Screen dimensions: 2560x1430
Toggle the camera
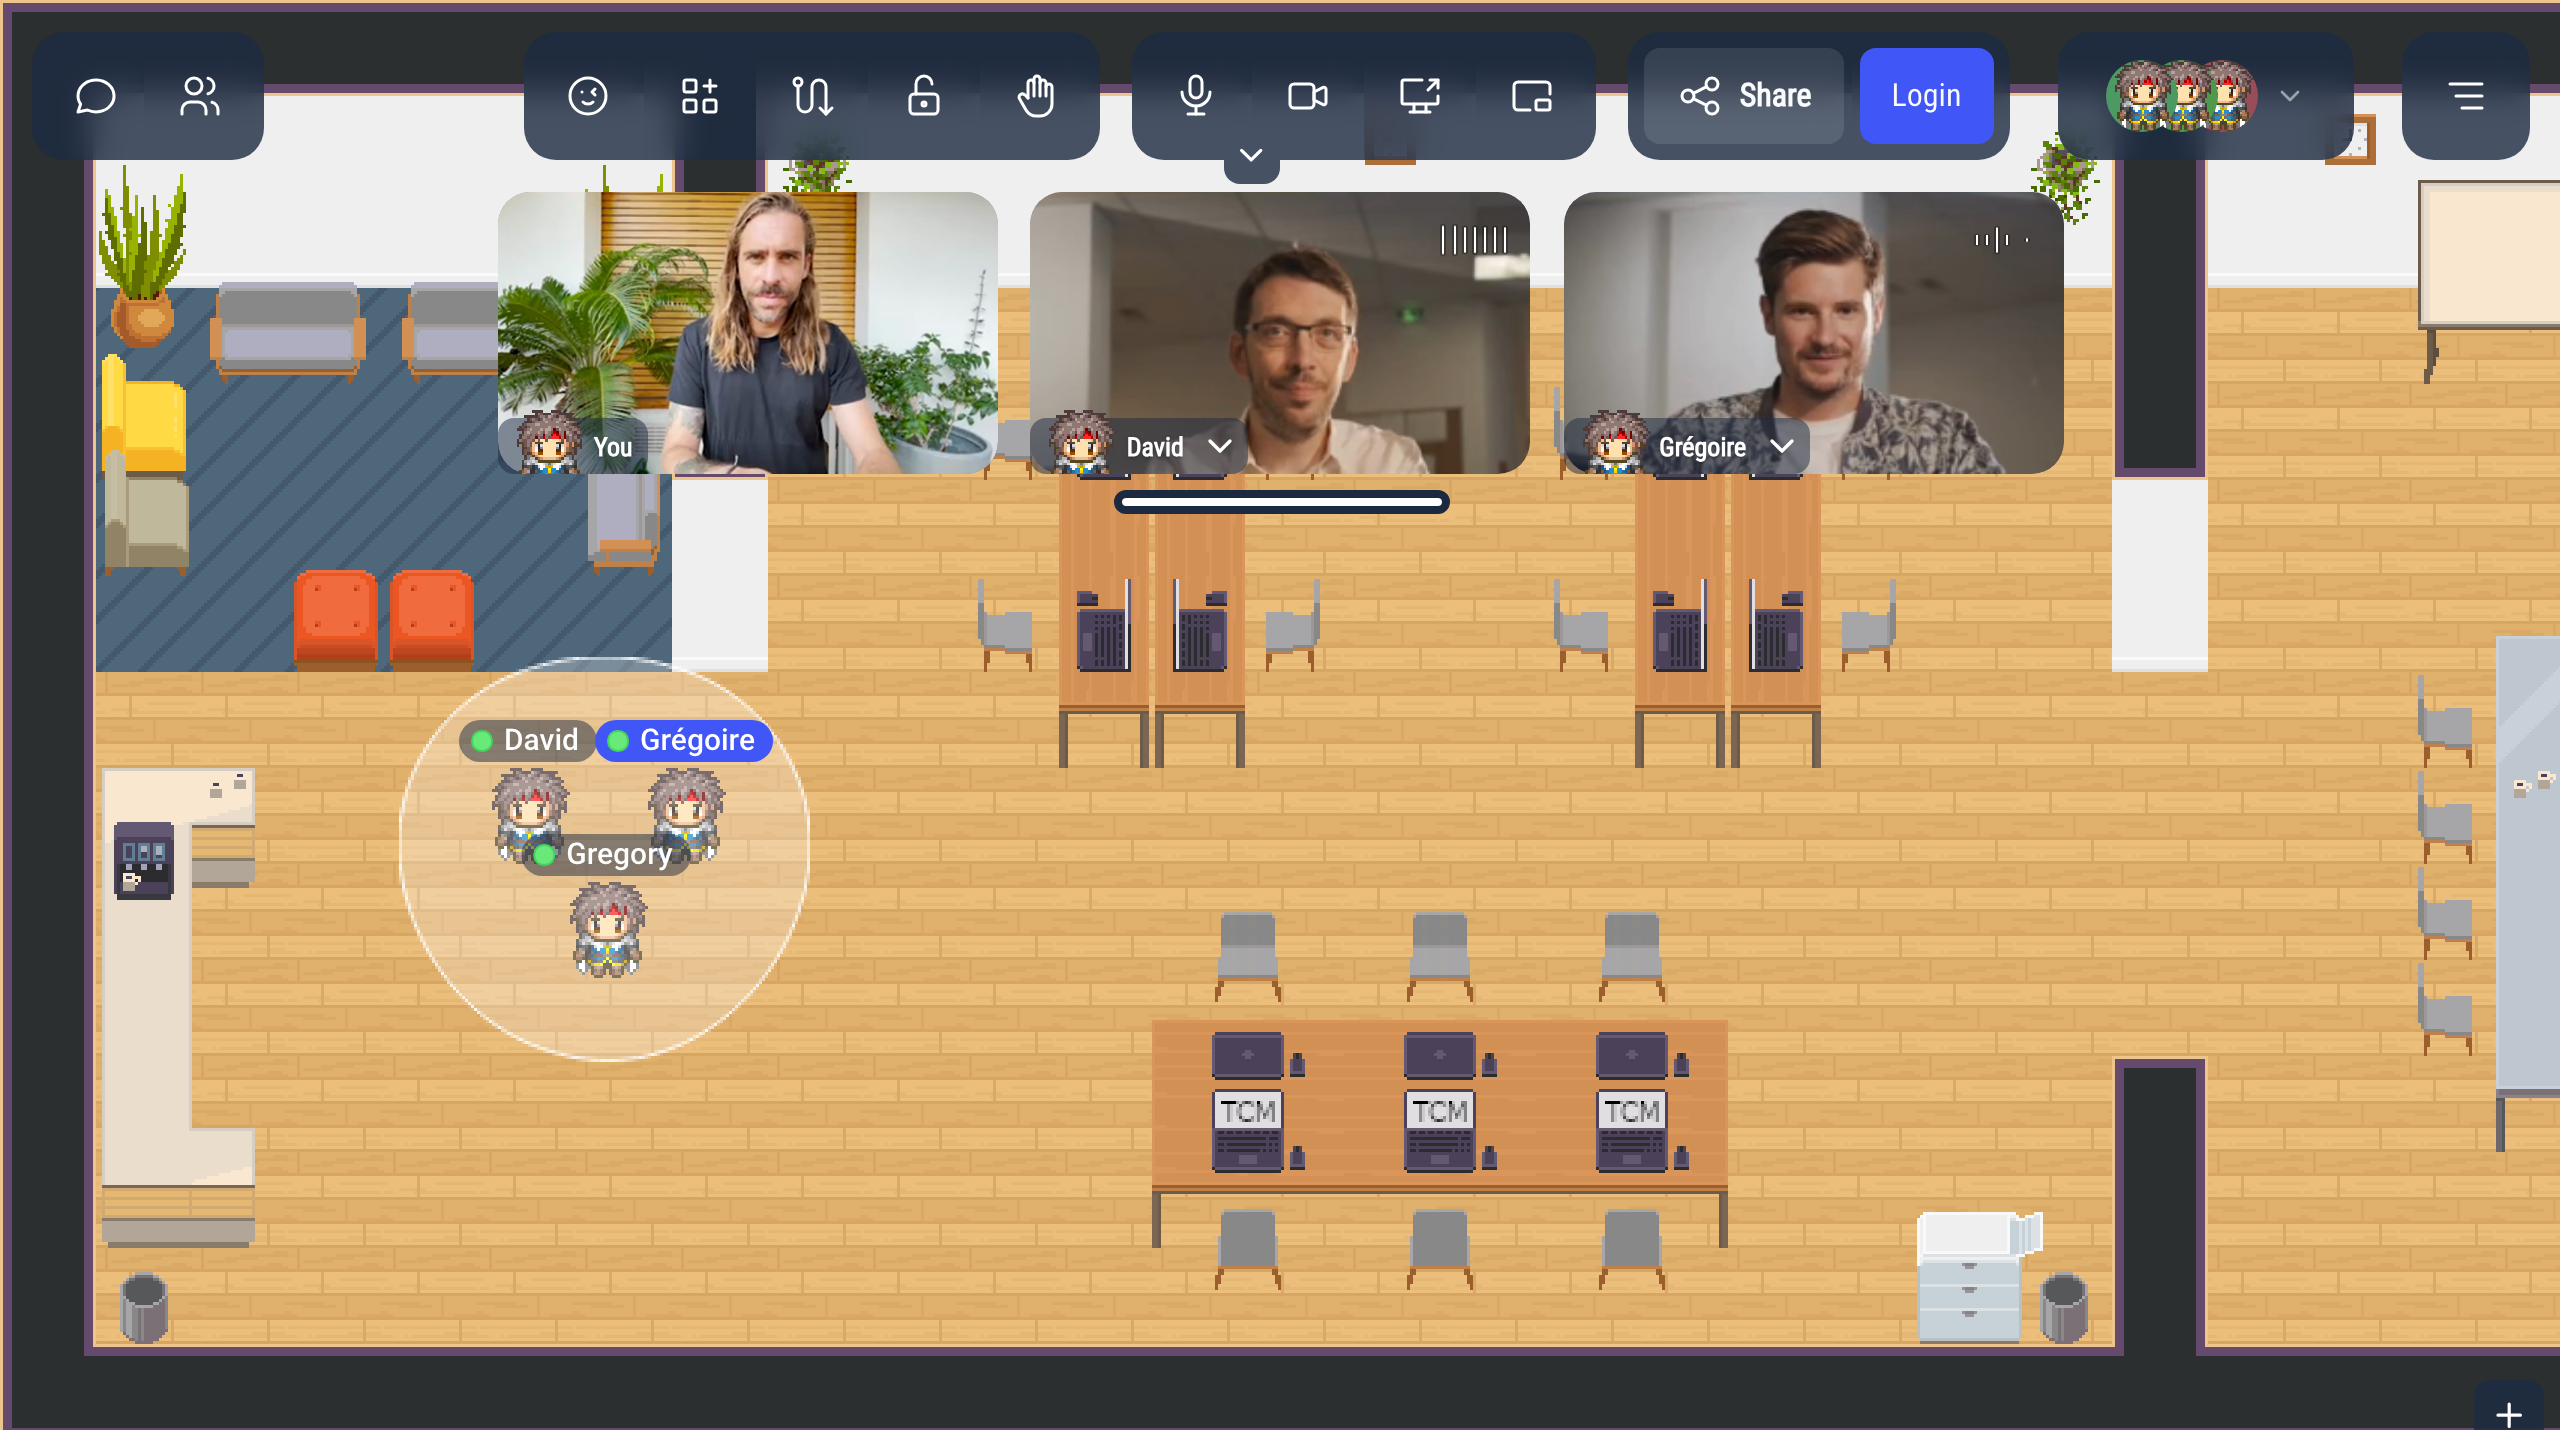click(1308, 96)
